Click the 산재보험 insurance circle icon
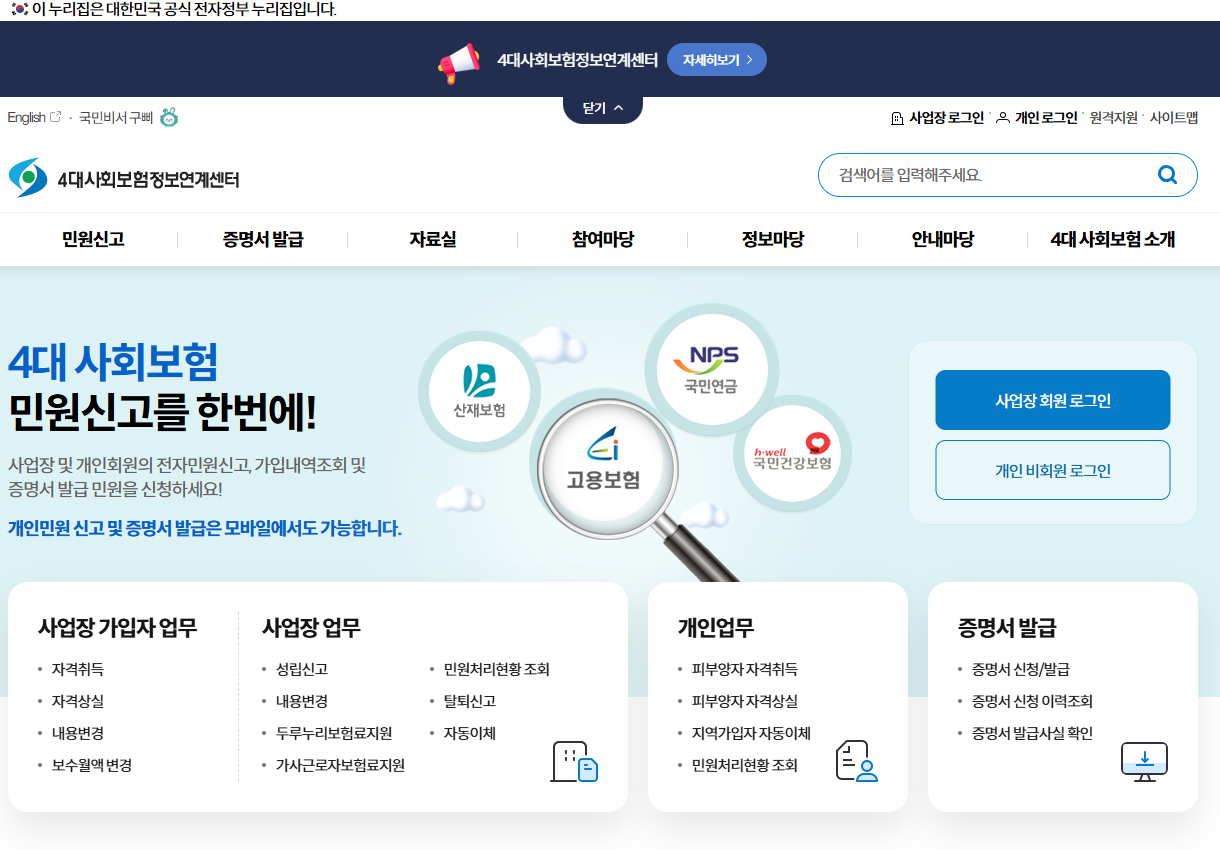Image resolution: width=1220 pixels, height=850 pixels. (x=480, y=391)
